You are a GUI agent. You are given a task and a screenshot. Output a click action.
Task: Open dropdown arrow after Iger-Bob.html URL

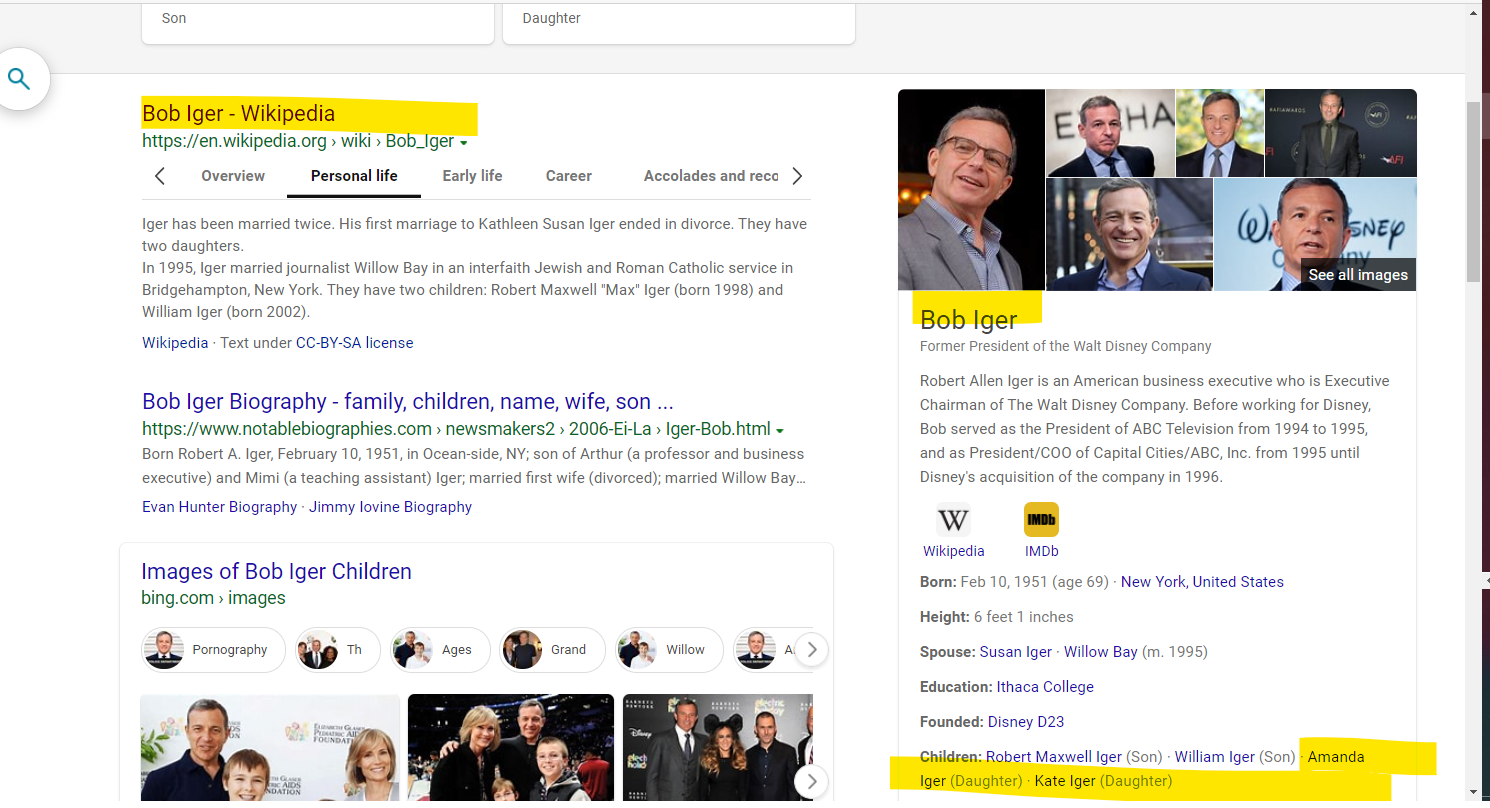point(780,431)
